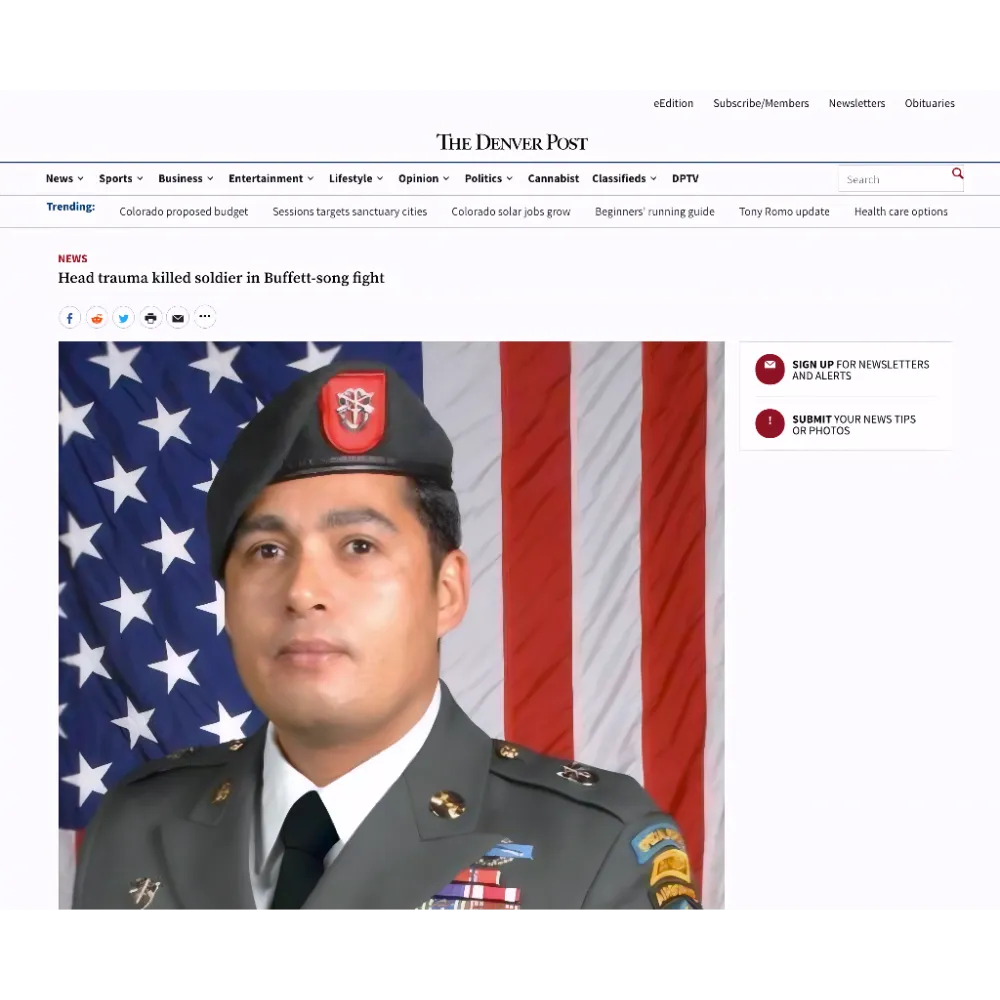Expand the News dropdown menu
Image resolution: width=1000 pixels, height=1000 pixels.
[x=64, y=179]
